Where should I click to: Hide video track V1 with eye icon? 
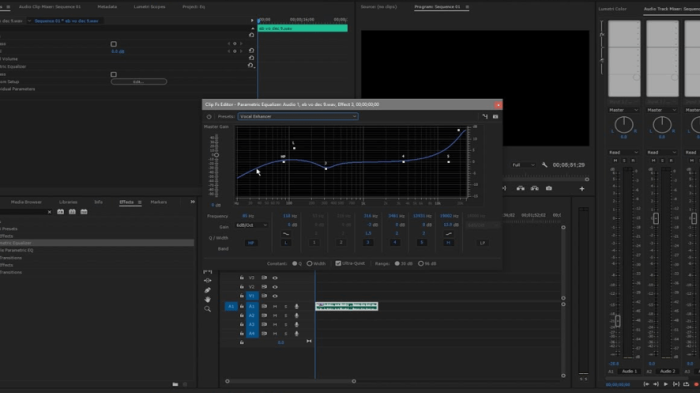coord(275,296)
